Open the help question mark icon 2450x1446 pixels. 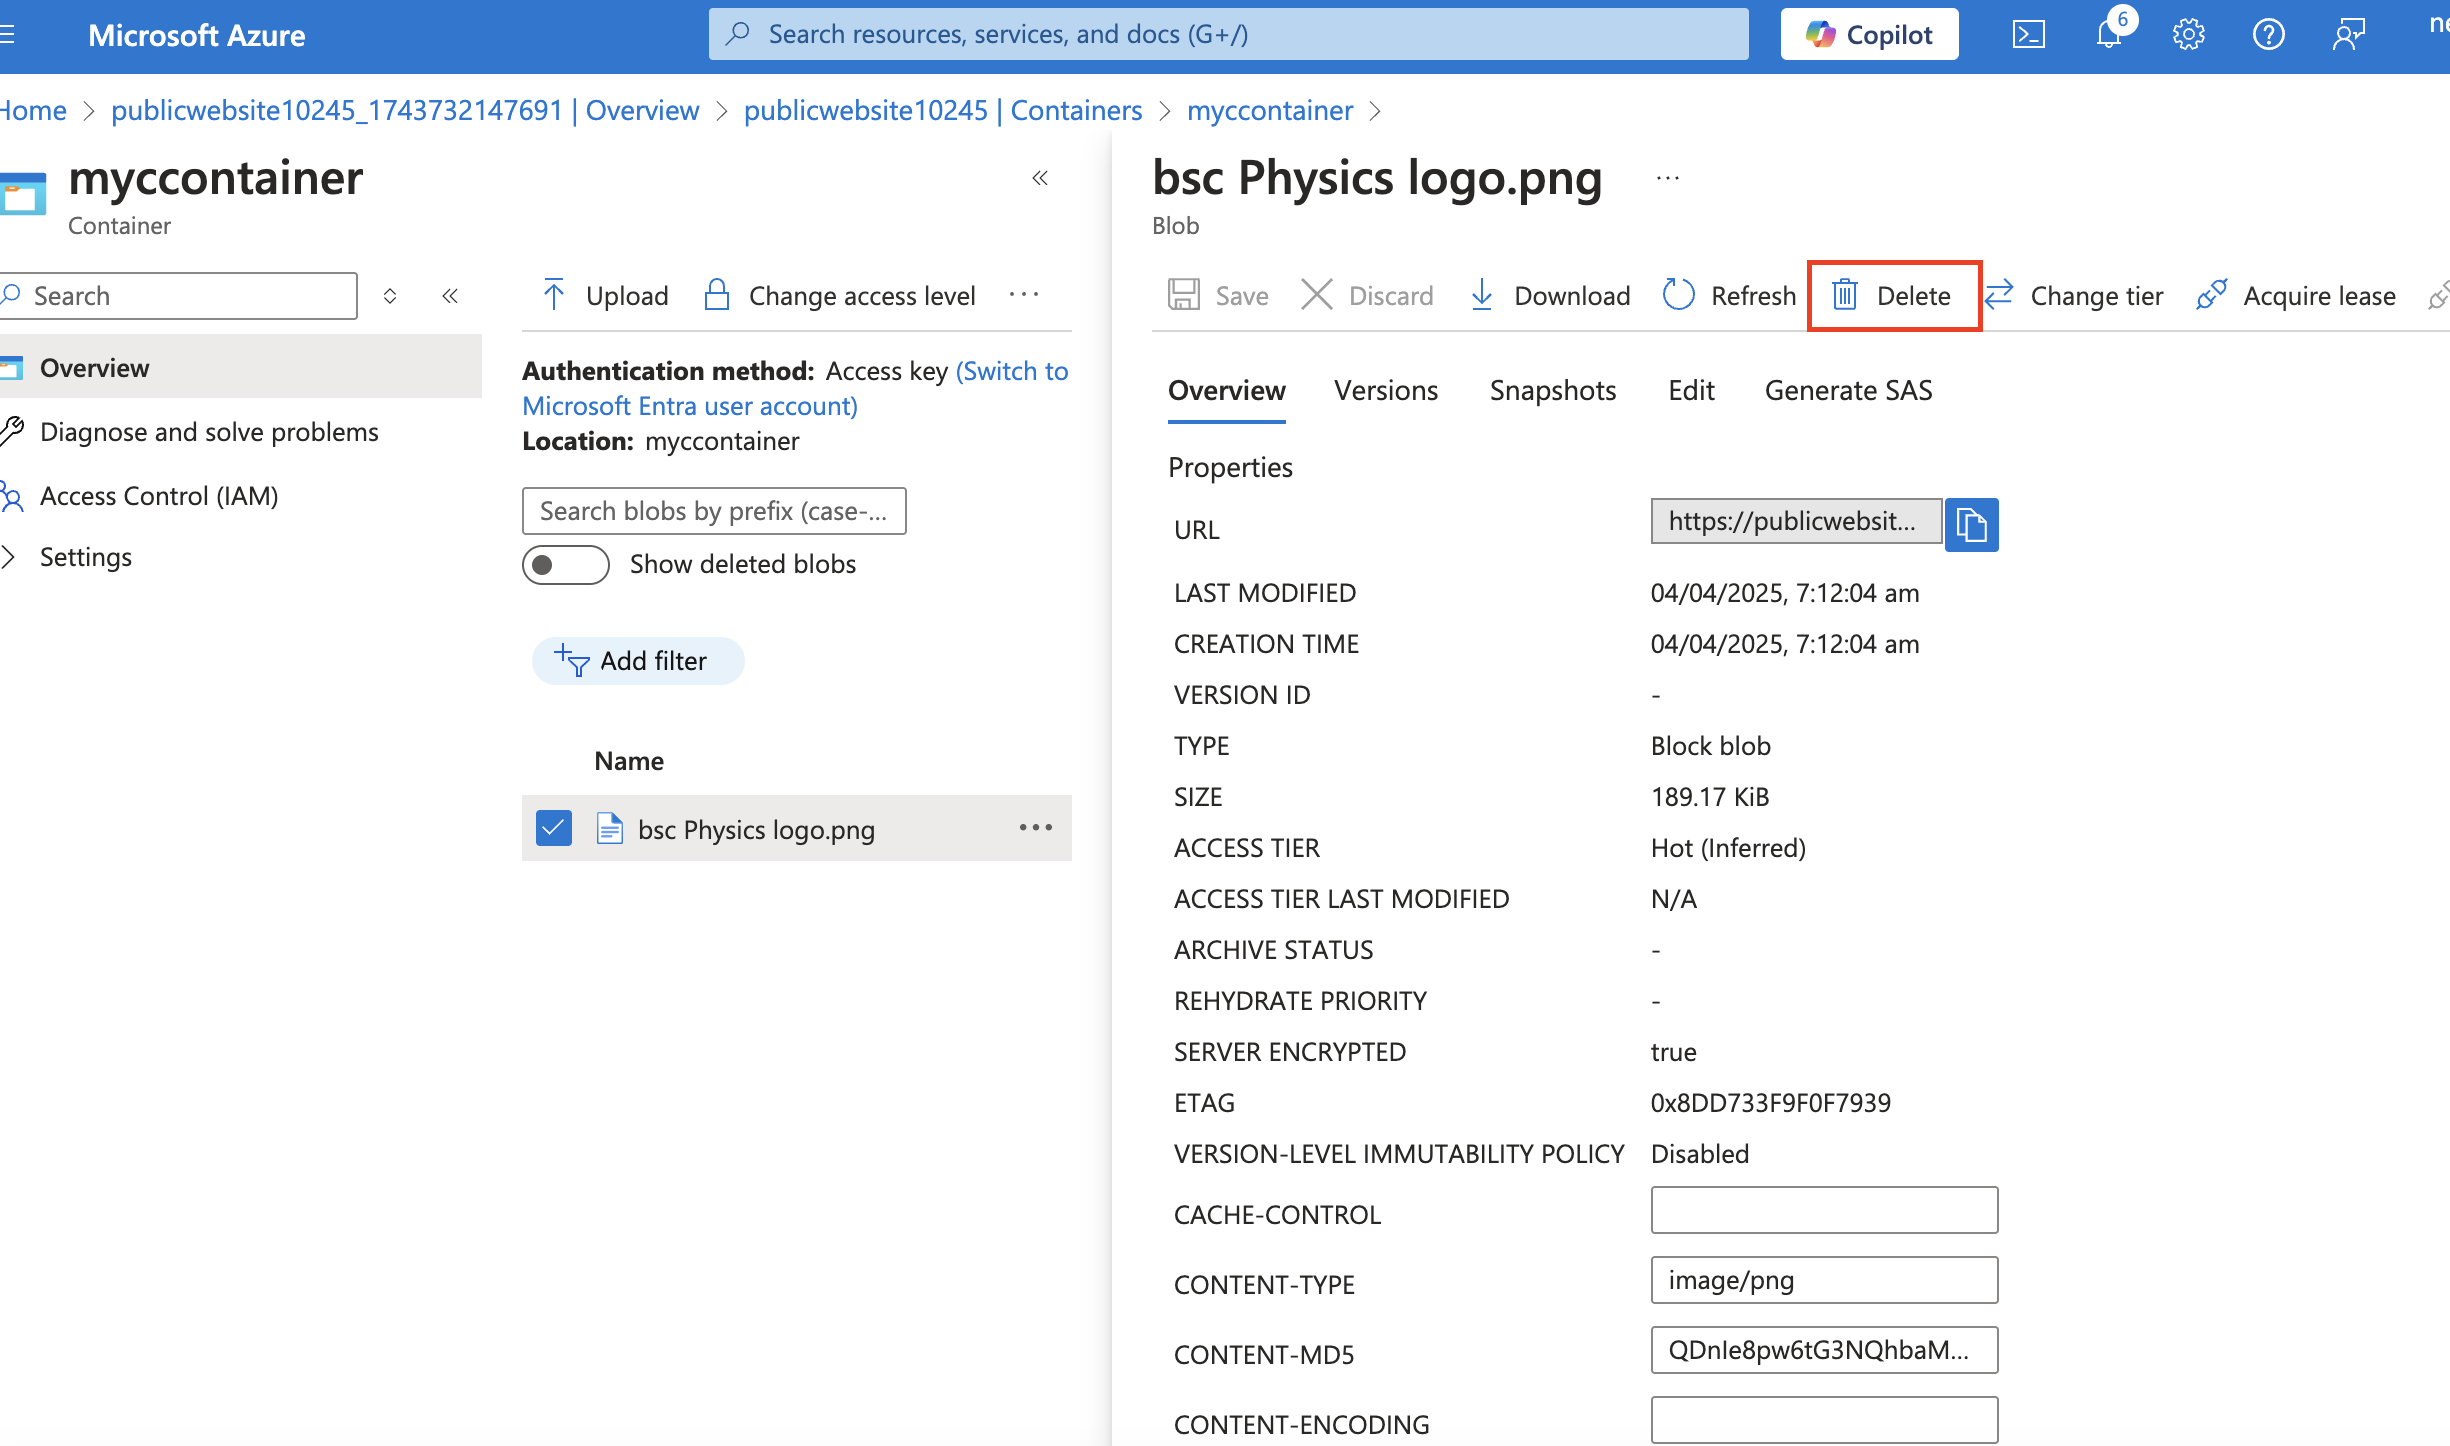(2268, 35)
